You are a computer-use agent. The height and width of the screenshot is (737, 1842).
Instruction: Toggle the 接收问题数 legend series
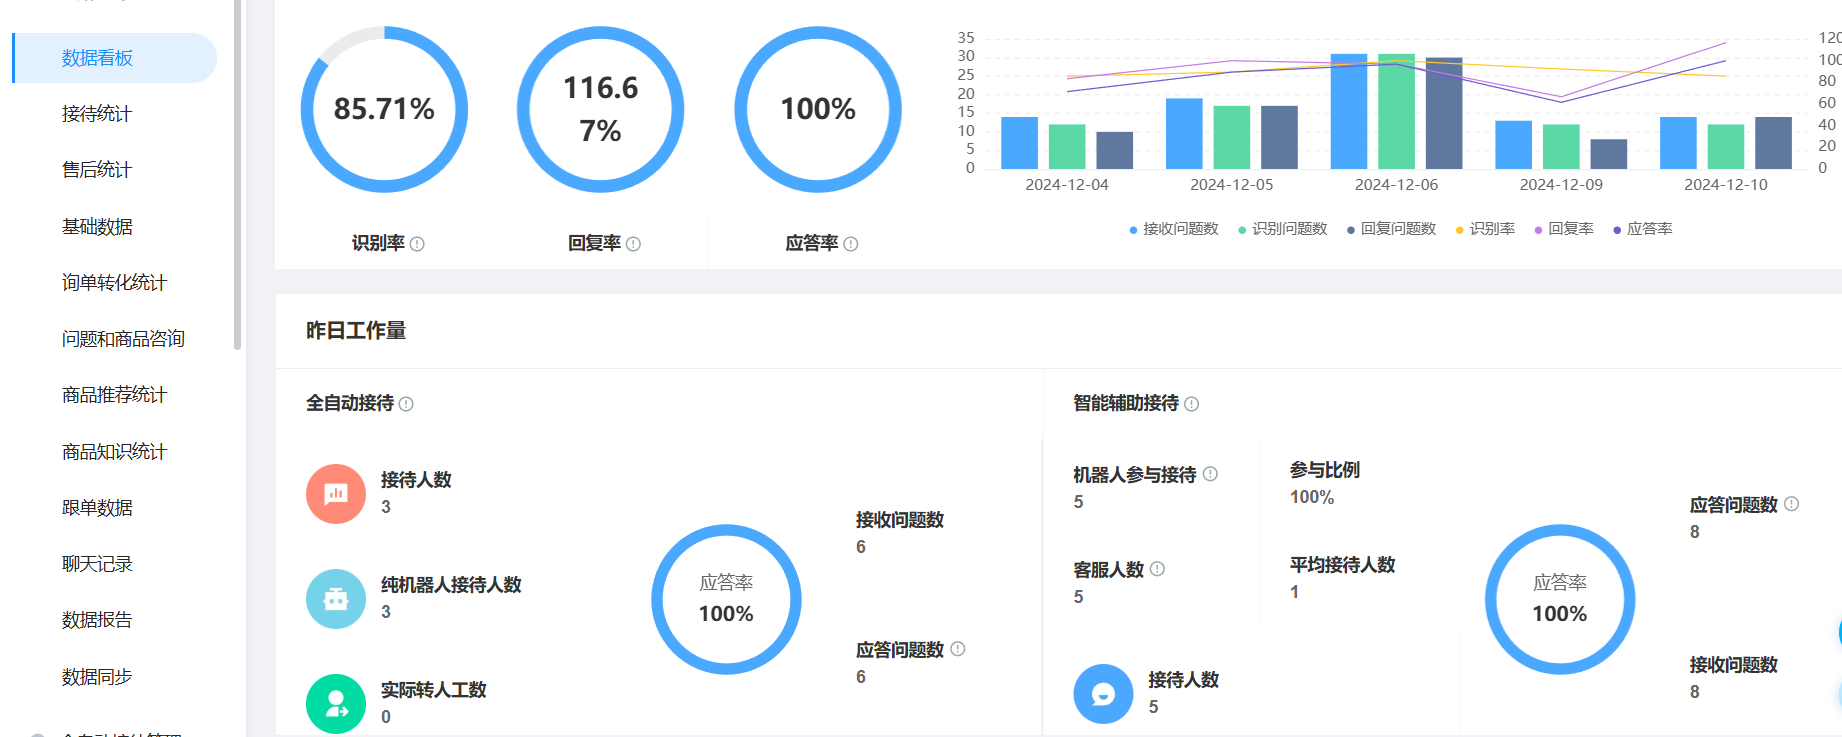click(x=1174, y=229)
